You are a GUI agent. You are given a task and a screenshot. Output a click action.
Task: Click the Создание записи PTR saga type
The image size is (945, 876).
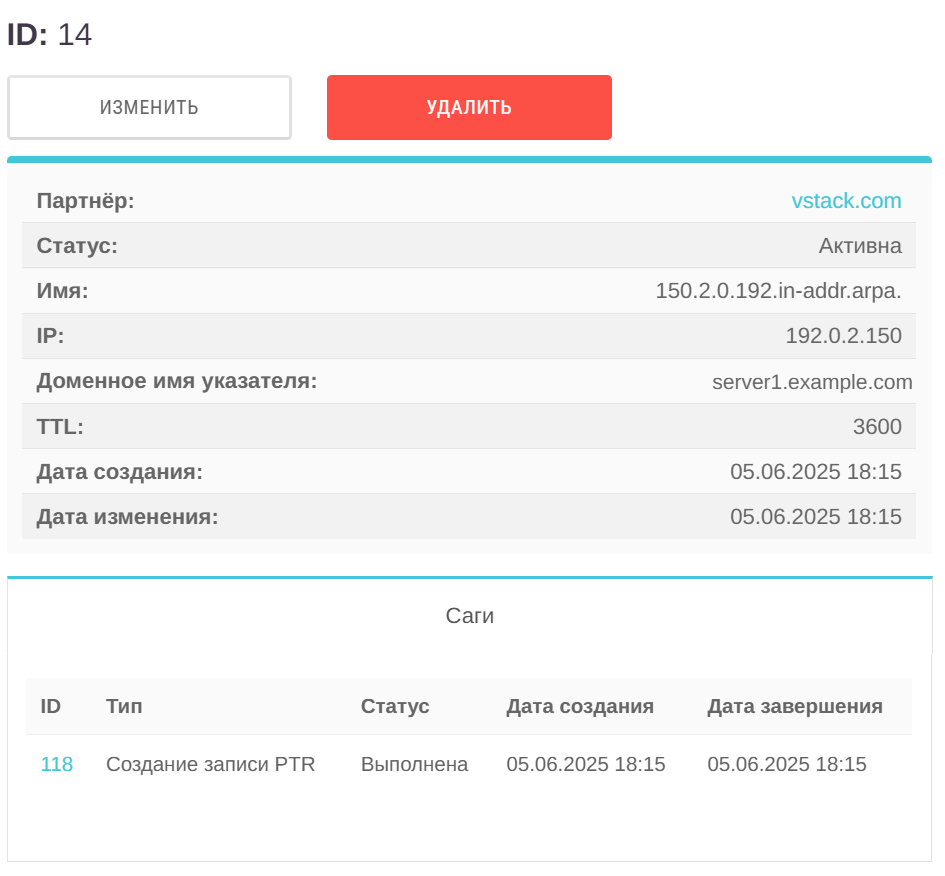tap(210, 765)
